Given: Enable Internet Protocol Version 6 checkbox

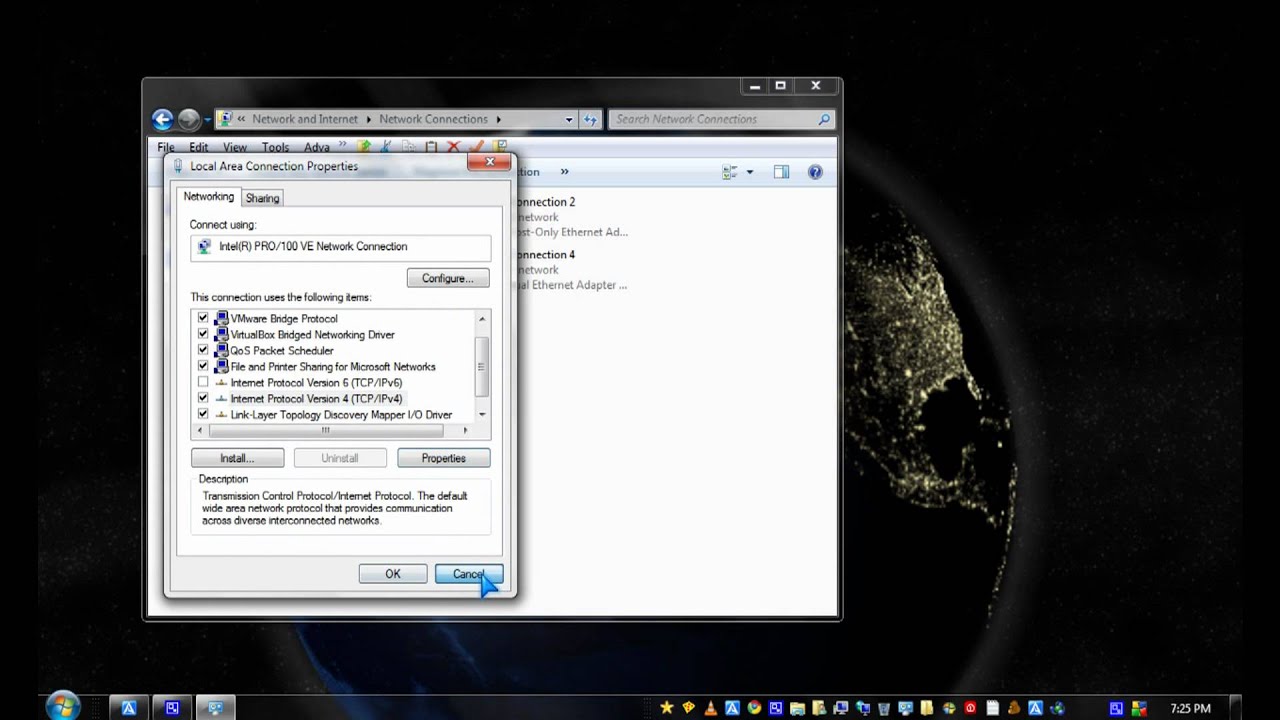Looking at the screenshot, I should pyautogui.click(x=203, y=383).
